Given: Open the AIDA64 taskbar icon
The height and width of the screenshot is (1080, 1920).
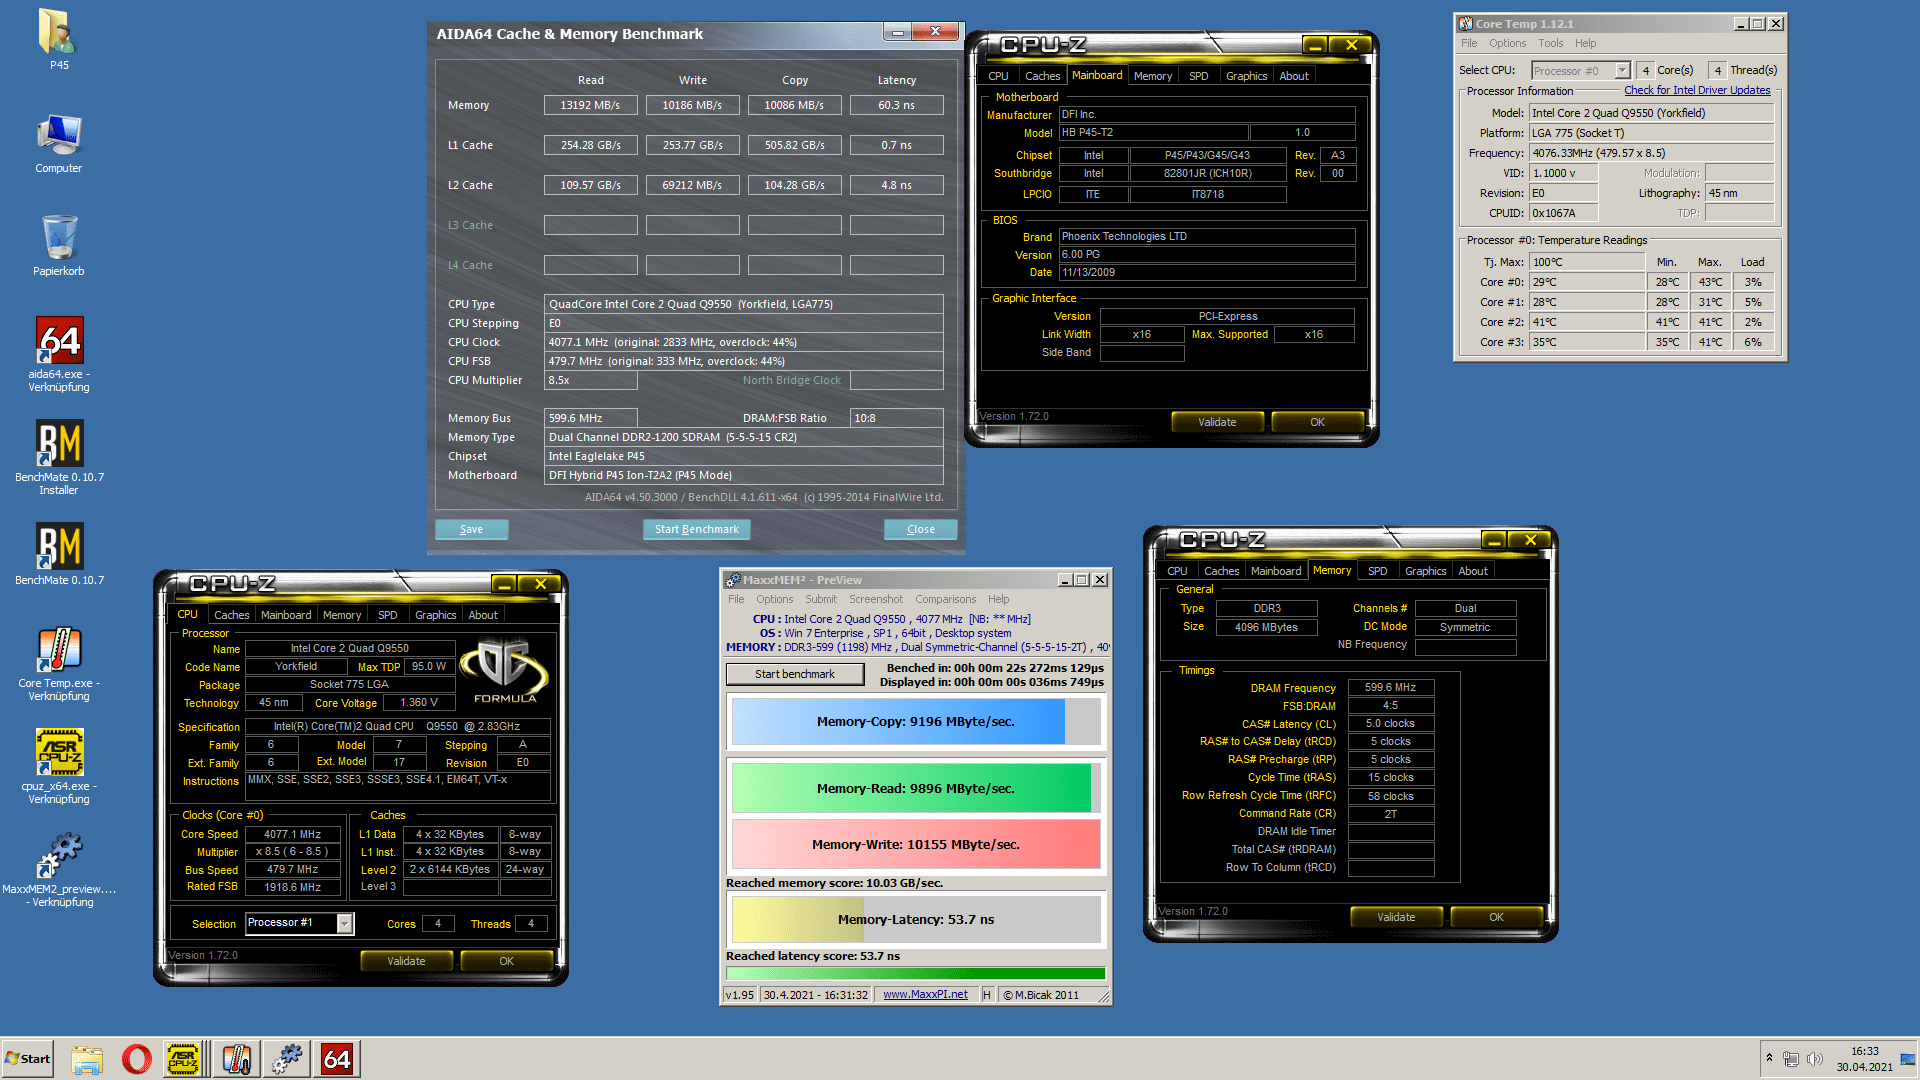Looking at the screenshot, I should (x=337, y=1059).
